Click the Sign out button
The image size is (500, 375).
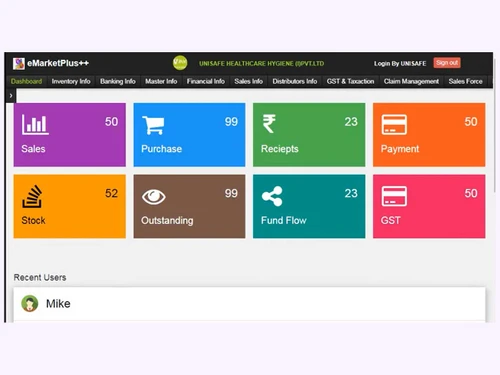pyautogui.click(x=447, y=63)
